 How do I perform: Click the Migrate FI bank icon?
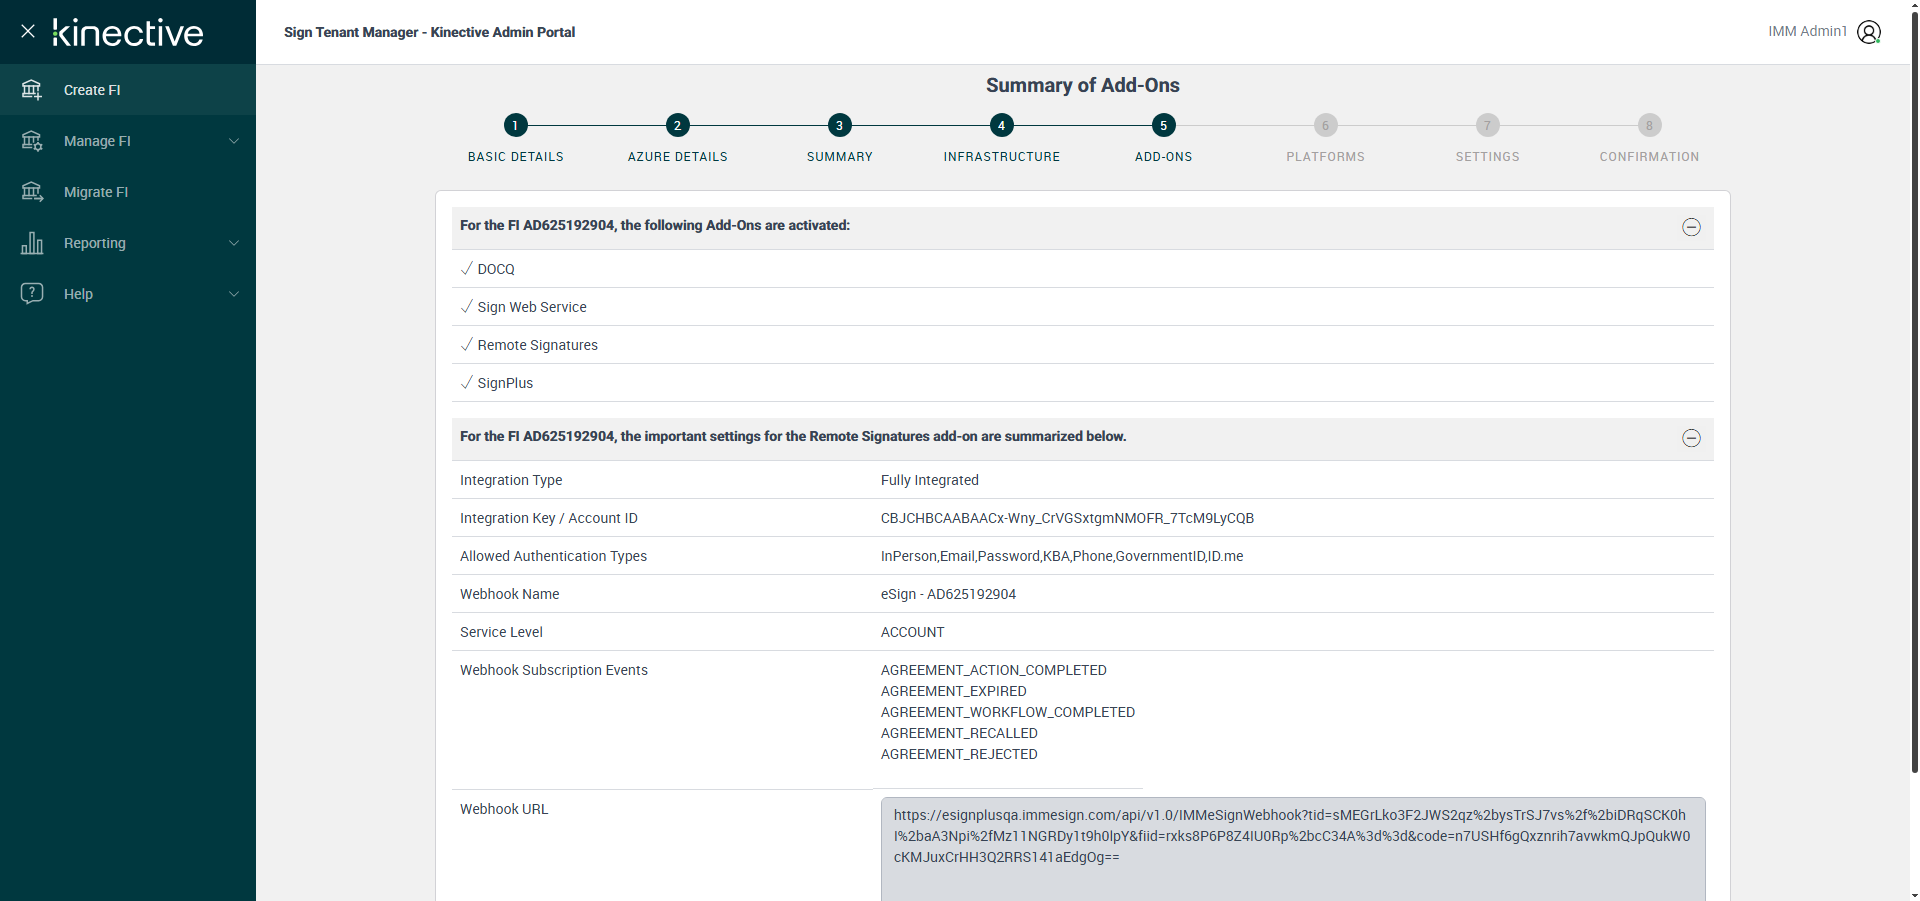point(32,192)
